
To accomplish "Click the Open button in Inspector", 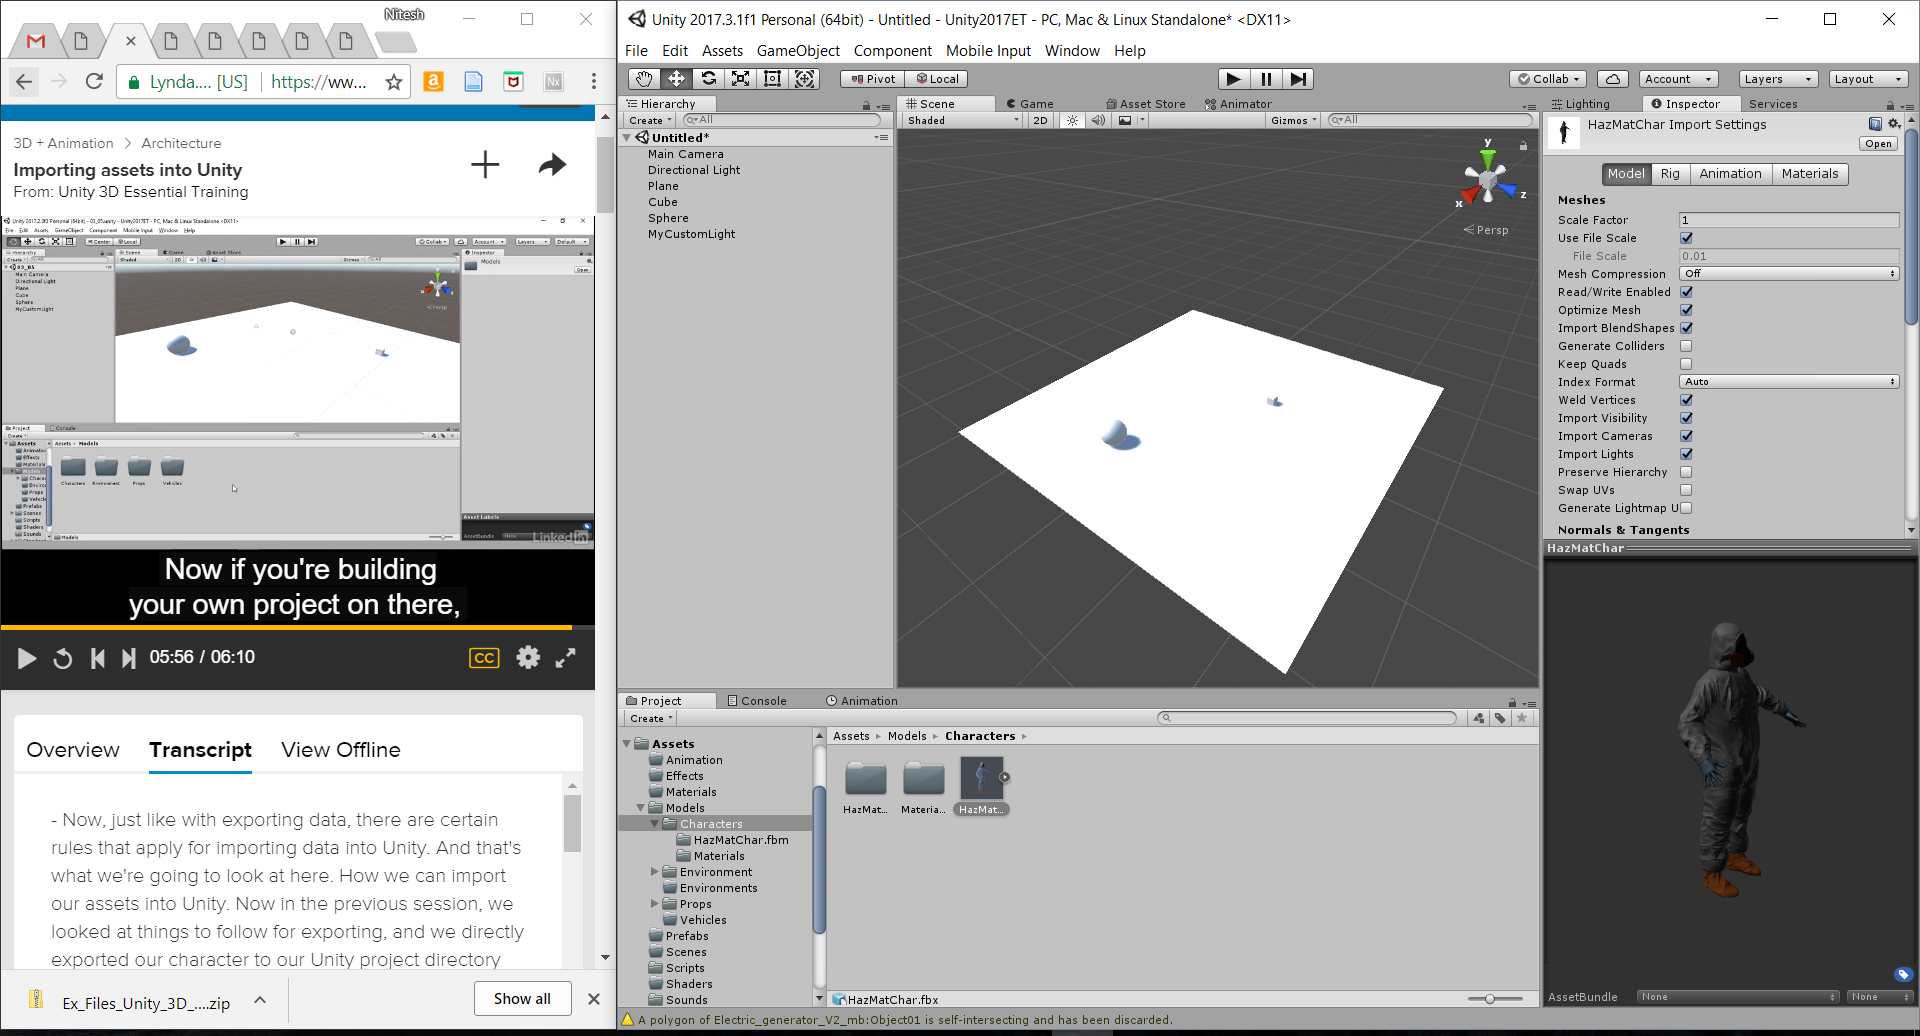I will pyautogui.click(x=1878, y=144).
